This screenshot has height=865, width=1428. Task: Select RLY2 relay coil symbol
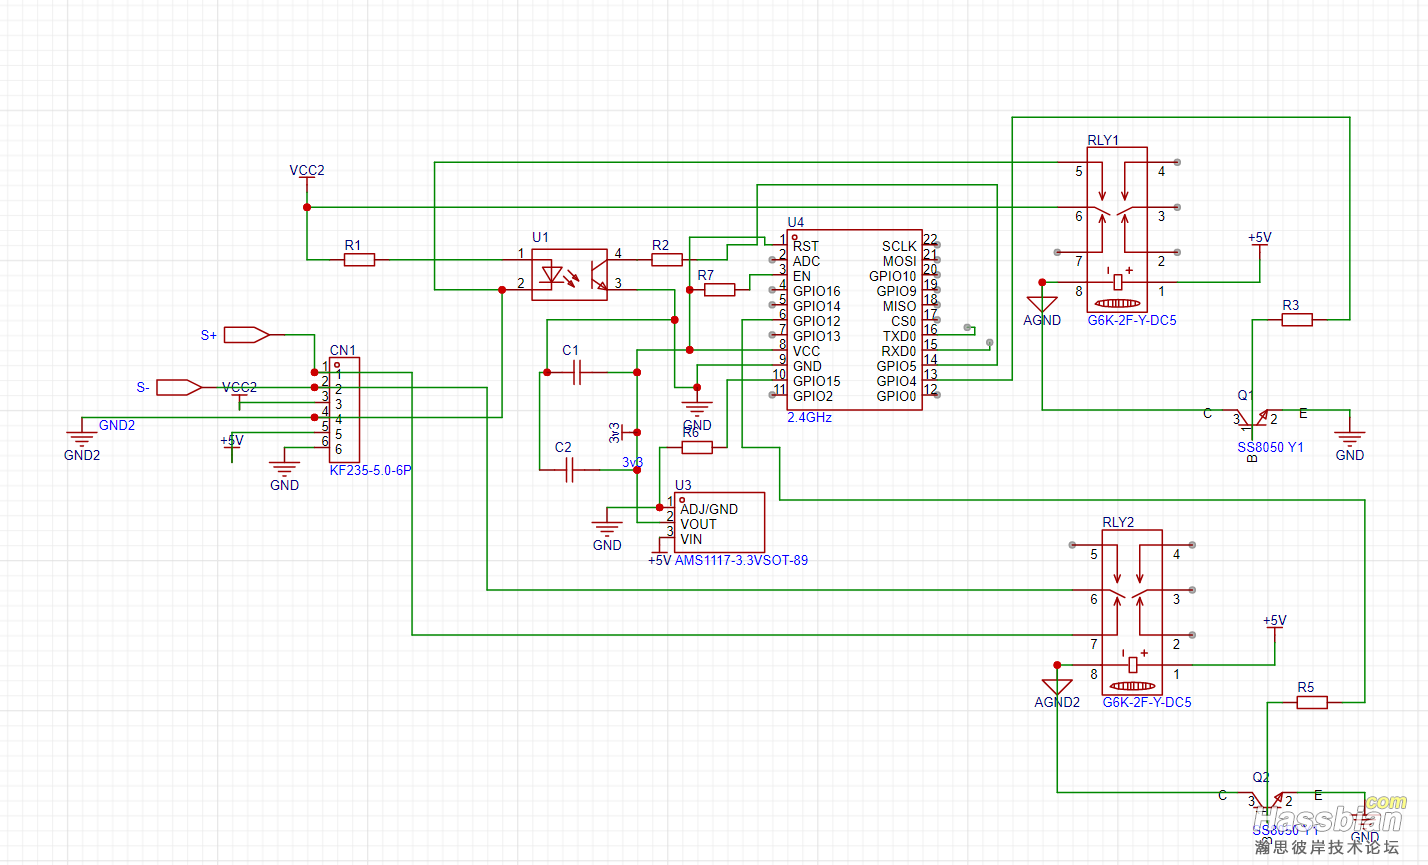pyautogui.click(x=1132, y=666)
